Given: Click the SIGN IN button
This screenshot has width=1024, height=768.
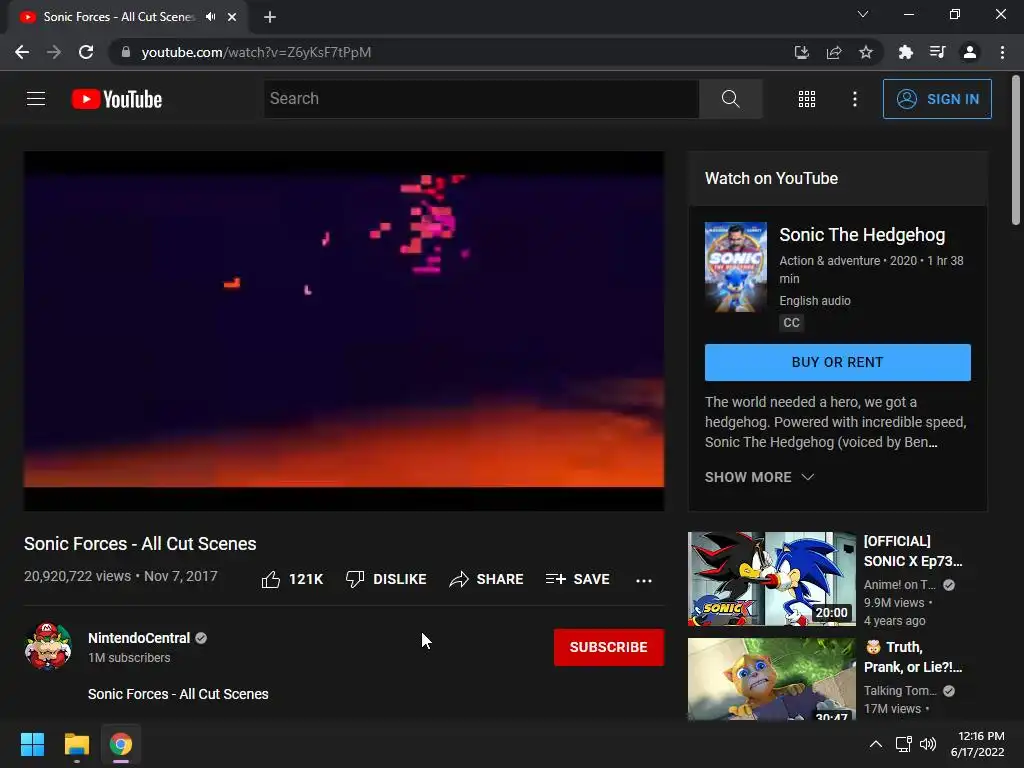Looking at the screenshot, I should [x=937, y=99].
